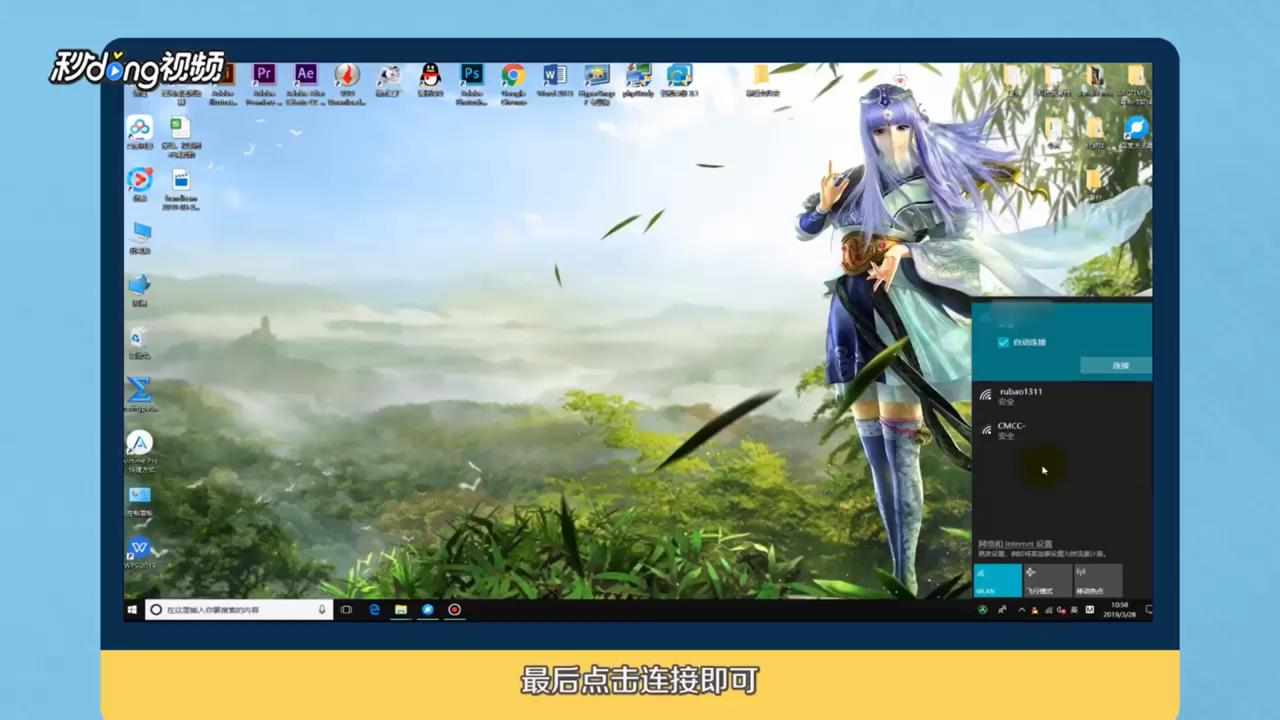Image resolution: width=1280 pixels, height=720 pixels.
Task: Click the taskbar clock showing 10:58
Action: pyautogui.click(x=1119, y=609)
